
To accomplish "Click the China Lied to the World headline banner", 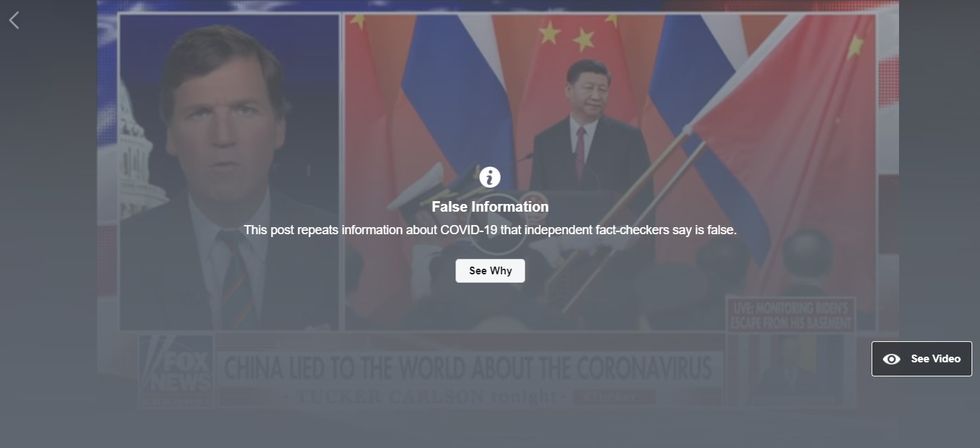I will (468, 368).
